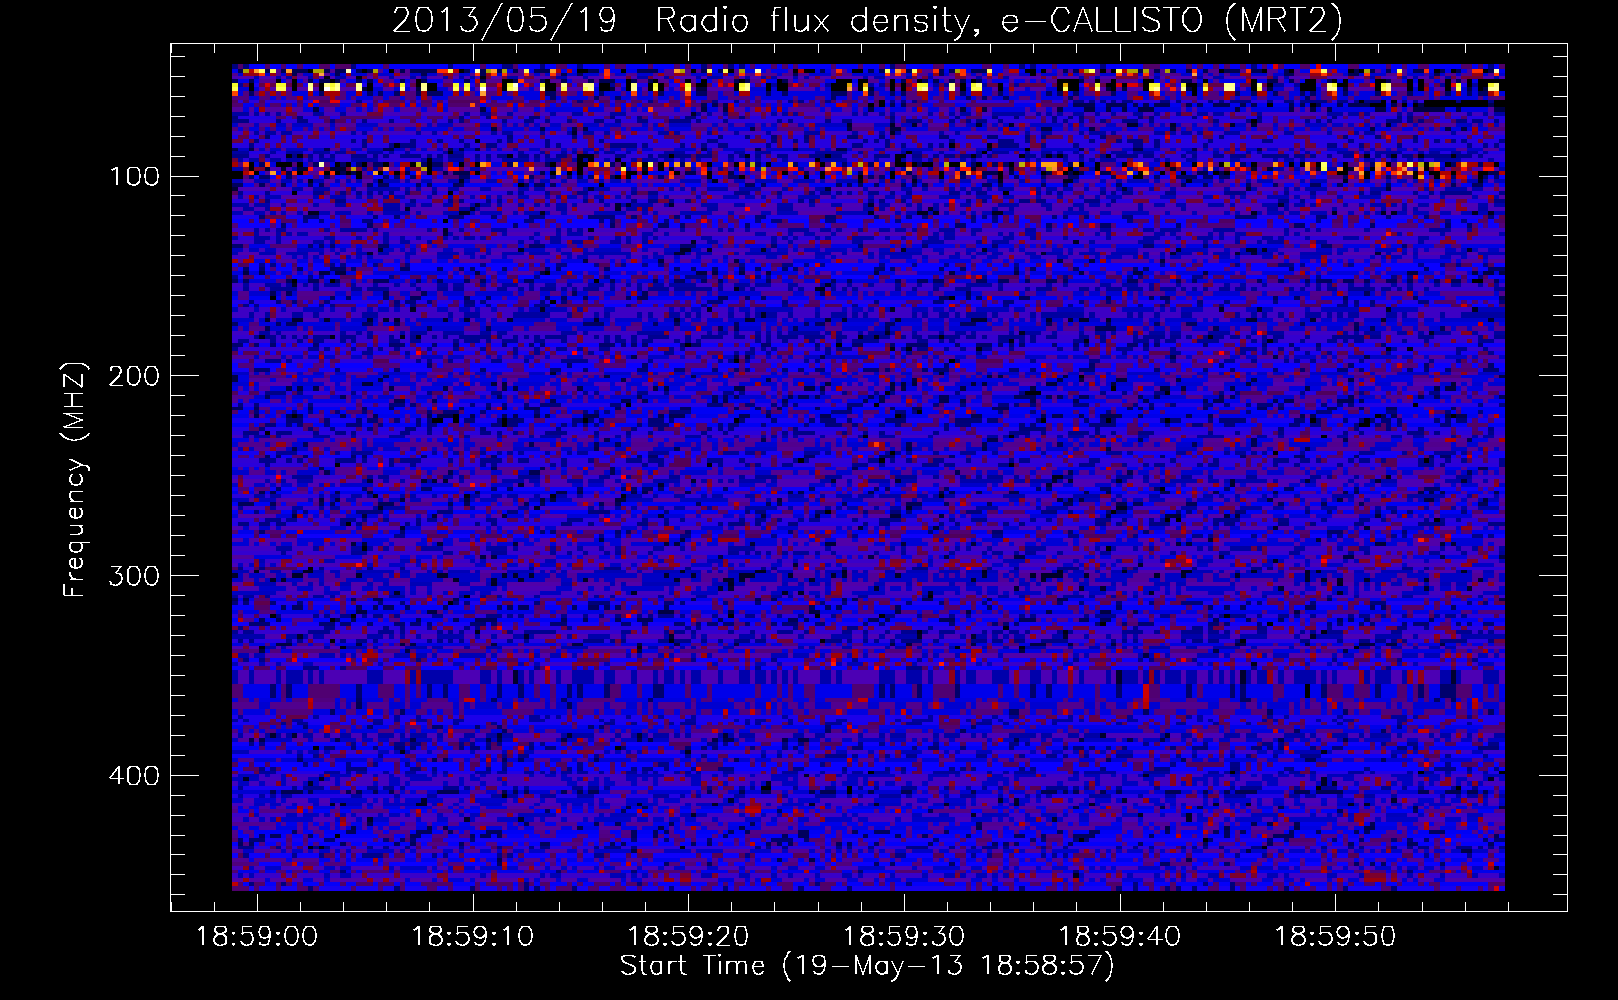Click the 200 frequency tick label
This screenshot has width=1618, height=1000.
pos(134,377)
